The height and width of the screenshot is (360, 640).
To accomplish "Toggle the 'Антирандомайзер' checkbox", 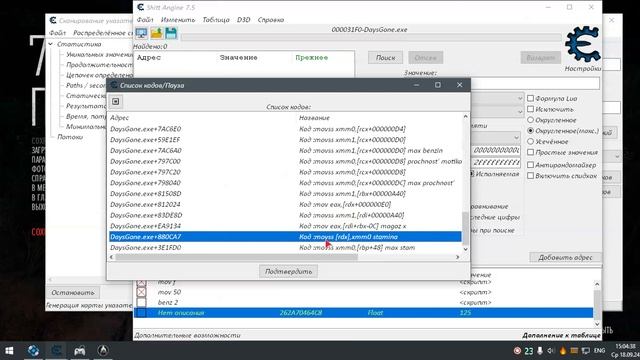I will pyautogui.click(x=530, y=165).
